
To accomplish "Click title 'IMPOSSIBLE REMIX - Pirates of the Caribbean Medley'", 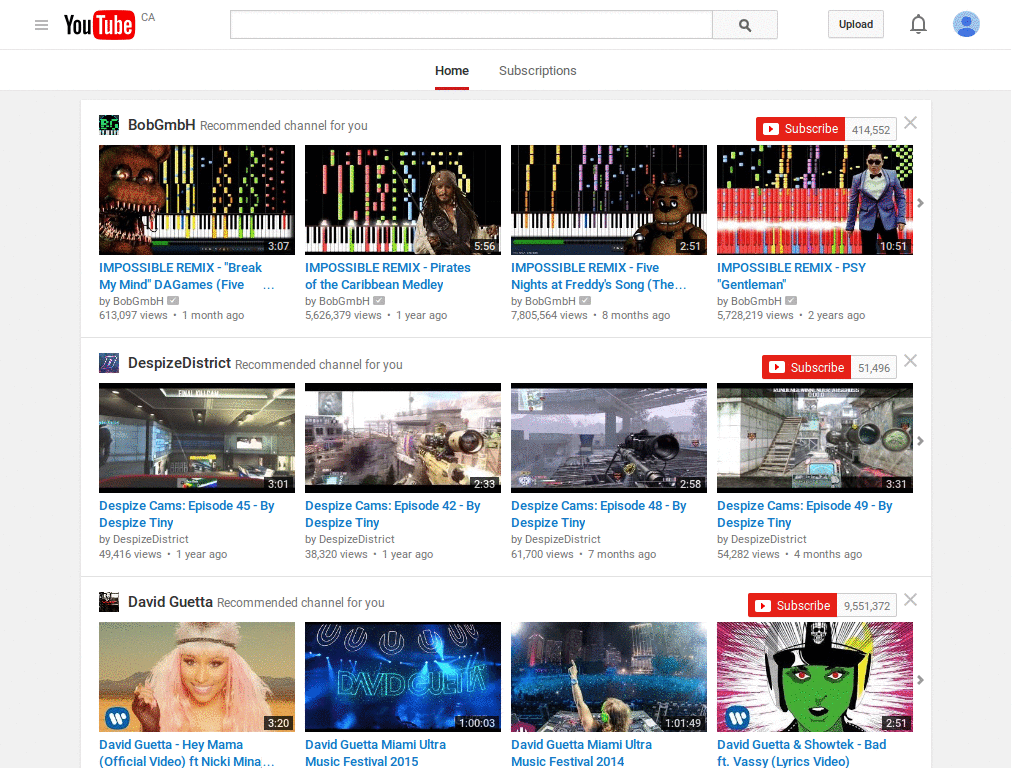I will coord(388,276).
